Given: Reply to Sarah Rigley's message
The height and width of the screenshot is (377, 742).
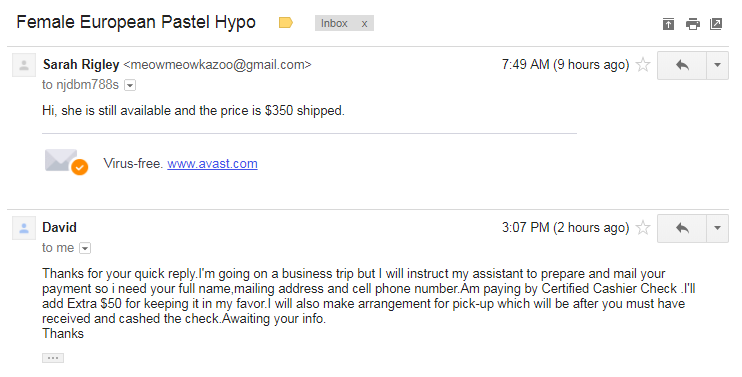Looking at the screenshot, I should click(682, 65).
